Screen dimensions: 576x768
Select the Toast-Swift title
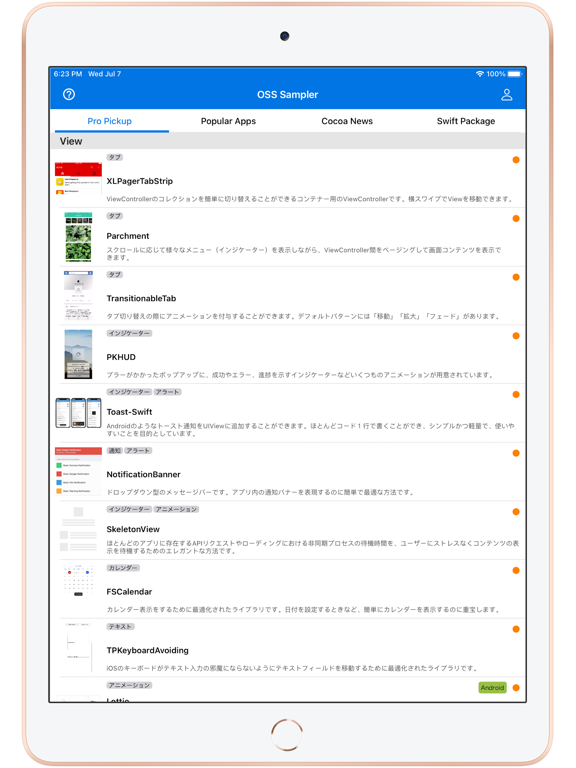(x=129, y=412)
